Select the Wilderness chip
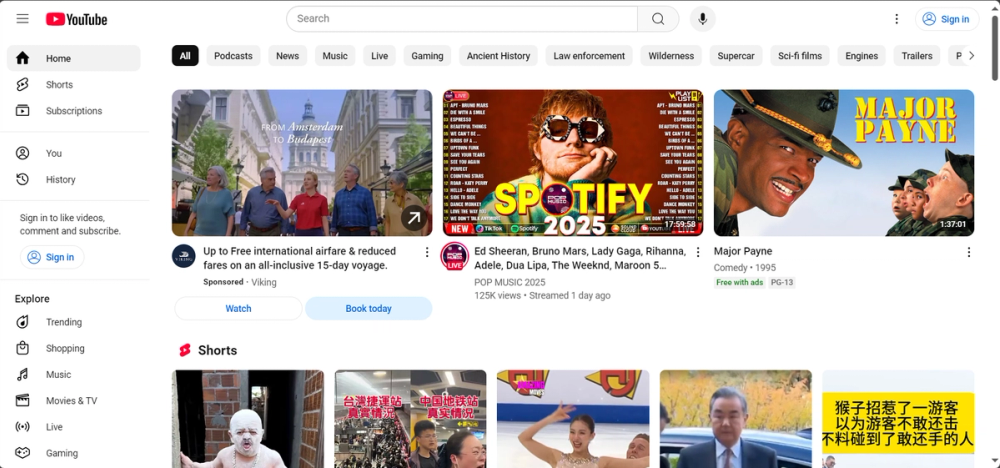This screenshot has height=468, width=1000. [671, 55]
